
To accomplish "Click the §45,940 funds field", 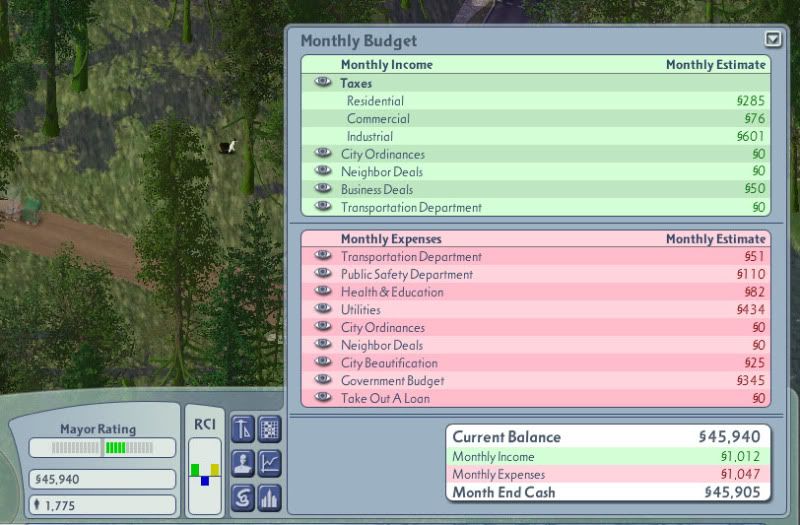I will click(103, 479).
